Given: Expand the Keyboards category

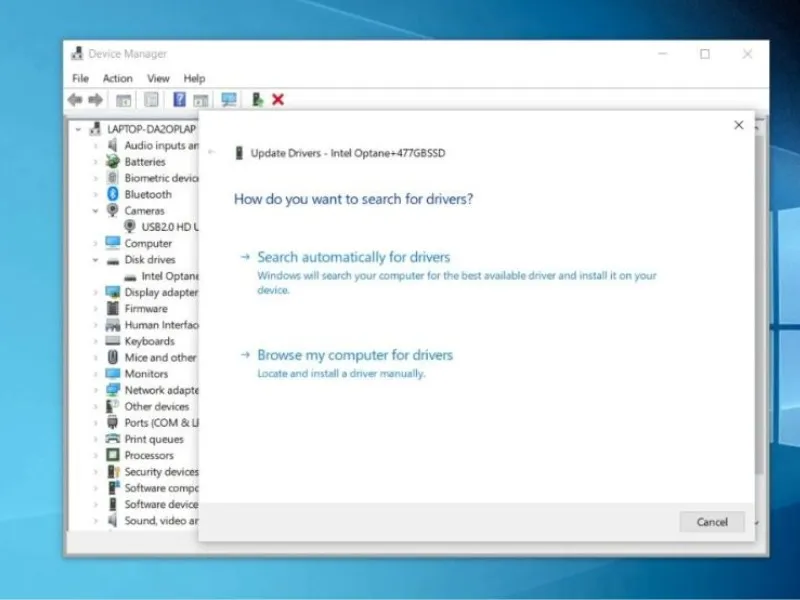Looking at the screenshot, I should click(96, 341).
